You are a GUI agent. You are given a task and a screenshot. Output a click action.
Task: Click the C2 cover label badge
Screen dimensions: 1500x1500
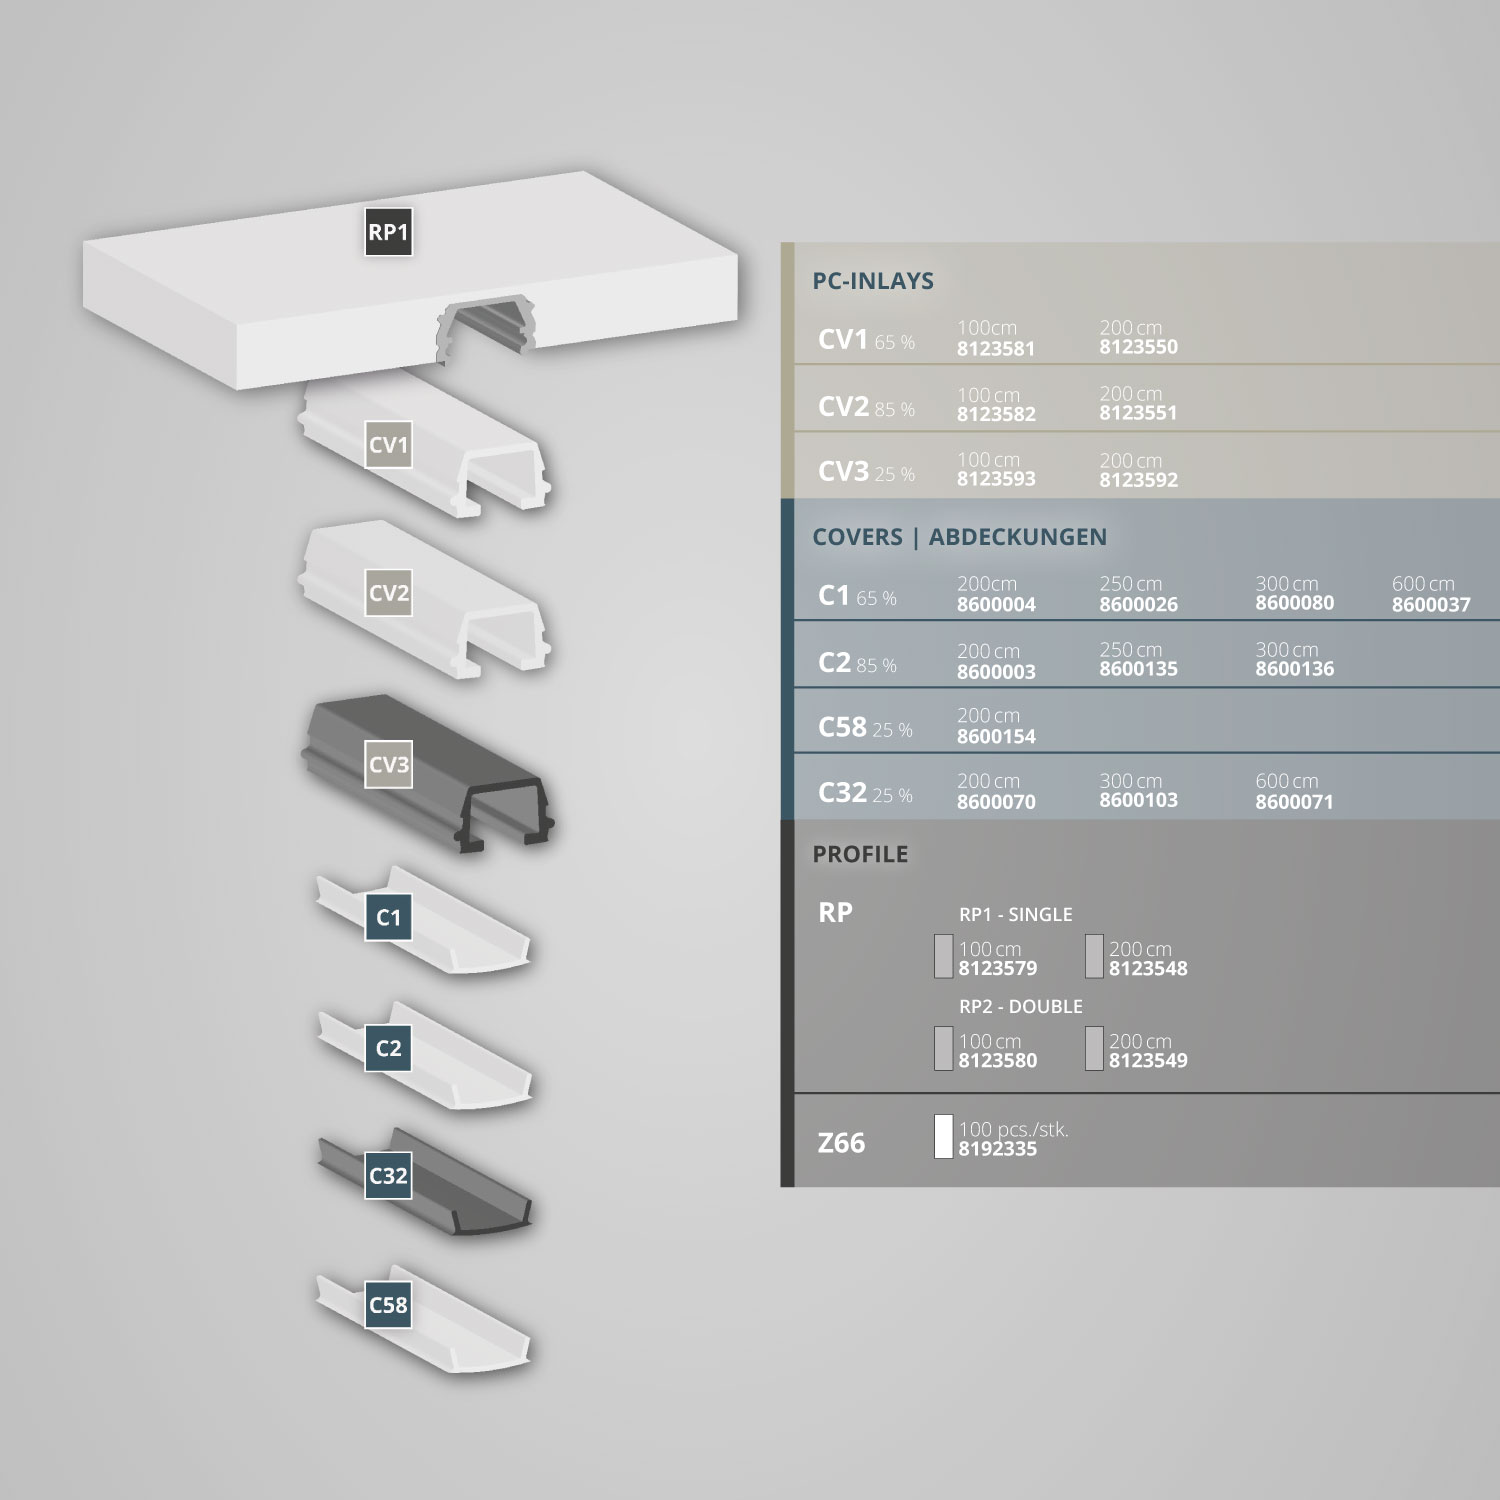(x=388, y=1048)
